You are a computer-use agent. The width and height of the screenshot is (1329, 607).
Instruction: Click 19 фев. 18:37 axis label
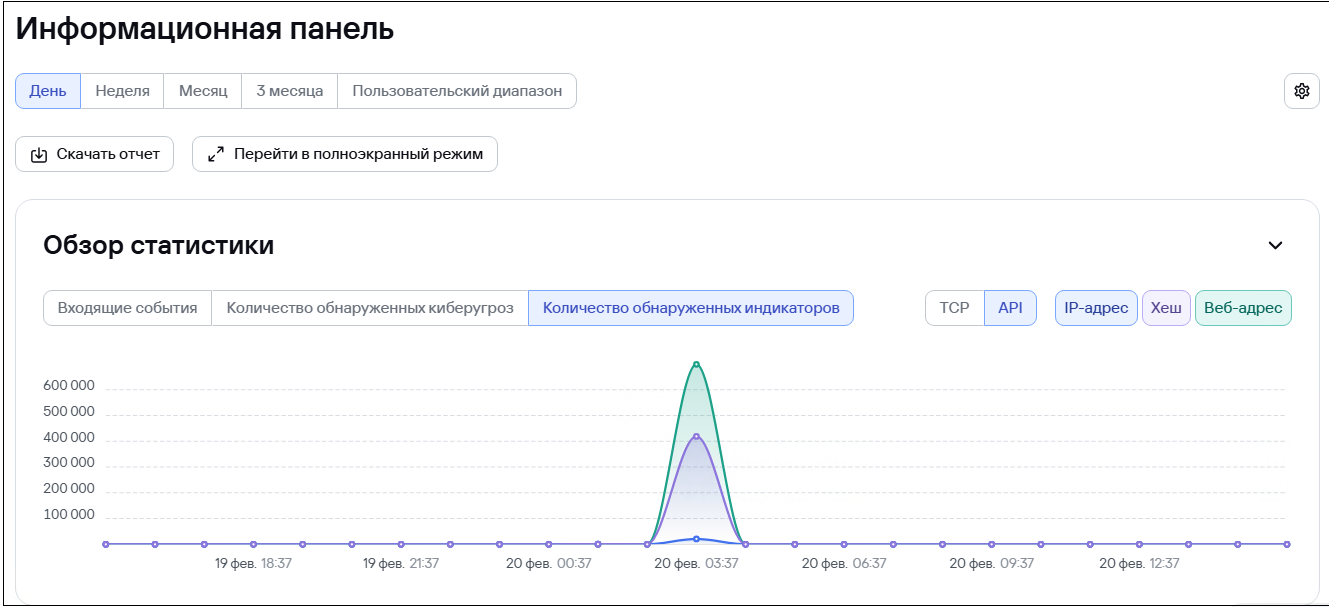click(253, 564)
